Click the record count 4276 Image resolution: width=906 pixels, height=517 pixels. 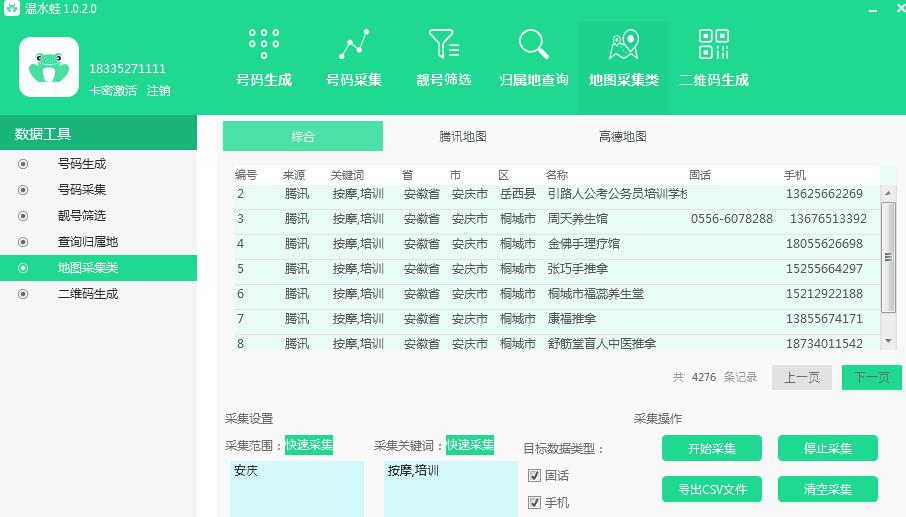[x=704, y=377]
